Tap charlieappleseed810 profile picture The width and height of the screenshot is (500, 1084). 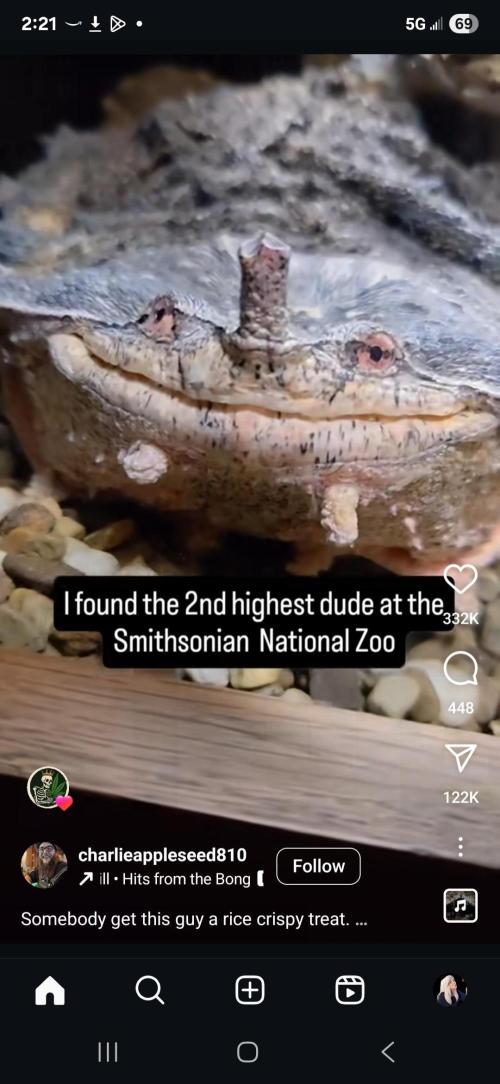(x=44, y=865)
